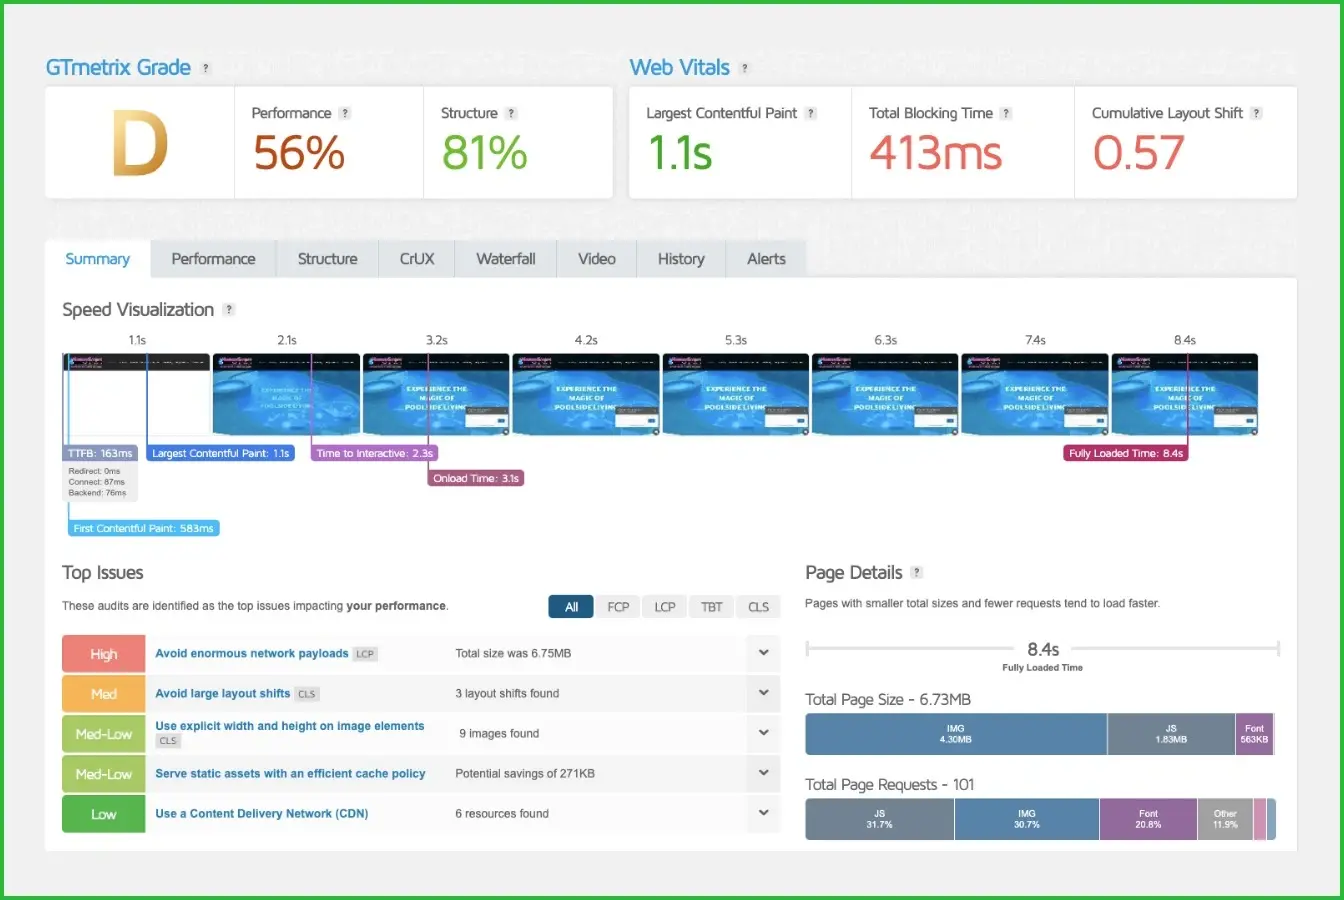Expand the 'Avoid large layout shifts' issue
The height and width of the screenshot is (900, 1344).
763,693
